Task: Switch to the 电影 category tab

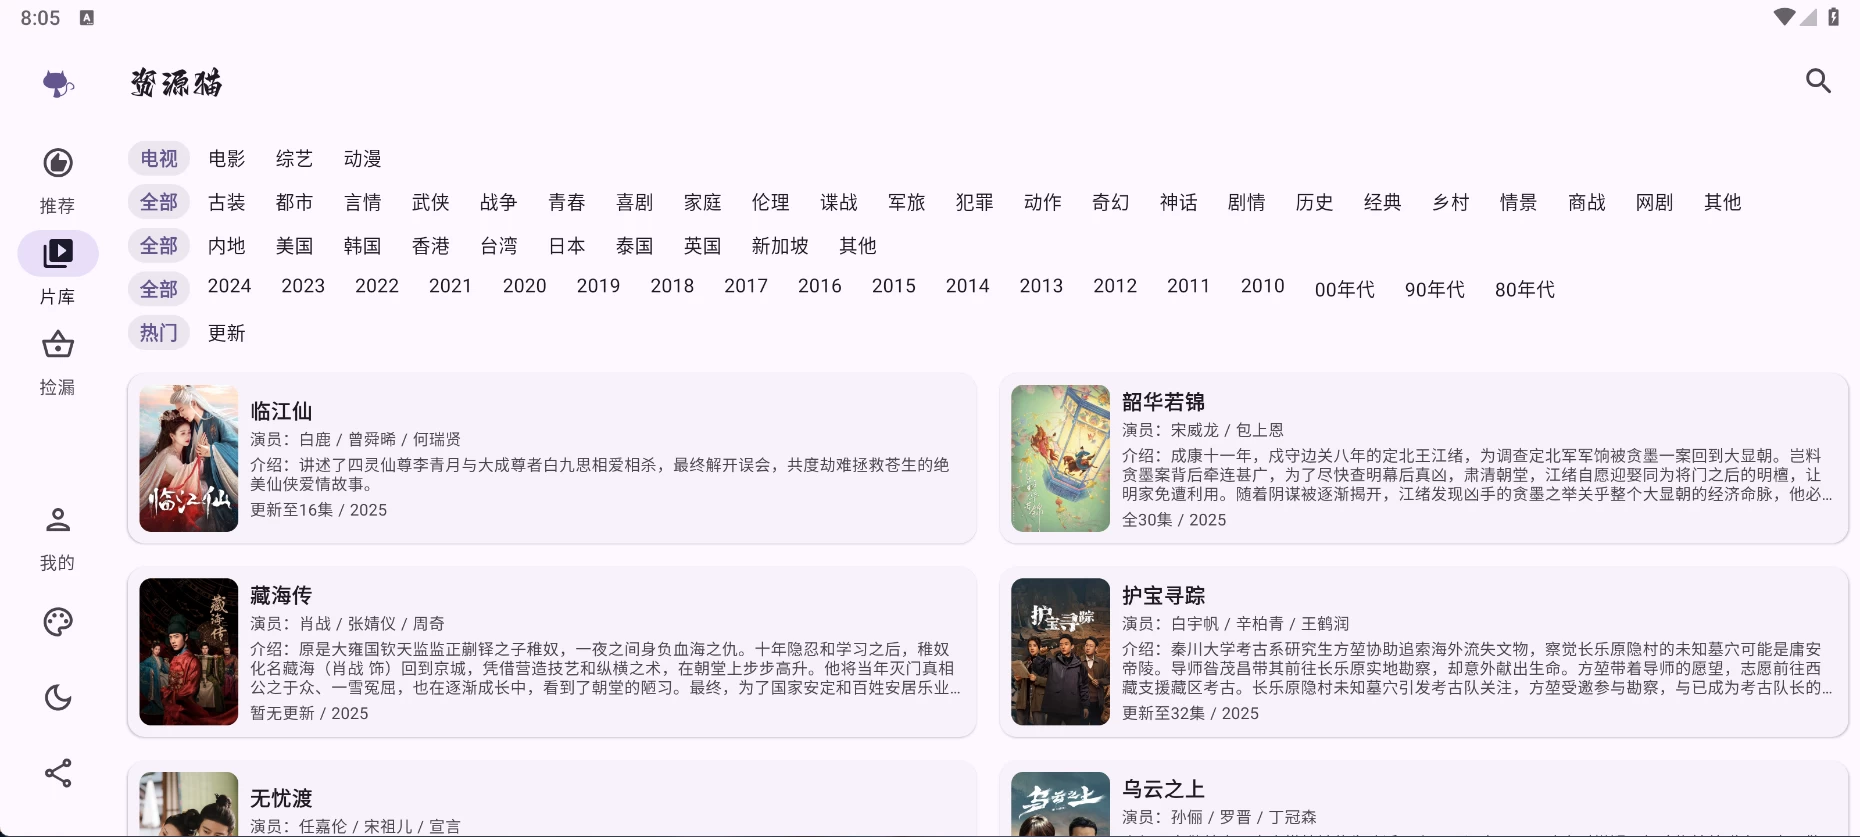Action: coord(227,159)
